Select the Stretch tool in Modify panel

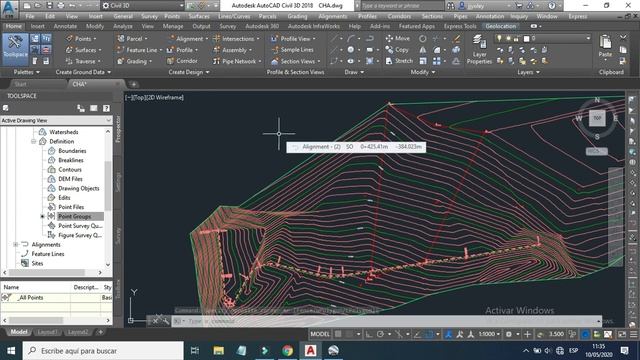coord(399,61)
